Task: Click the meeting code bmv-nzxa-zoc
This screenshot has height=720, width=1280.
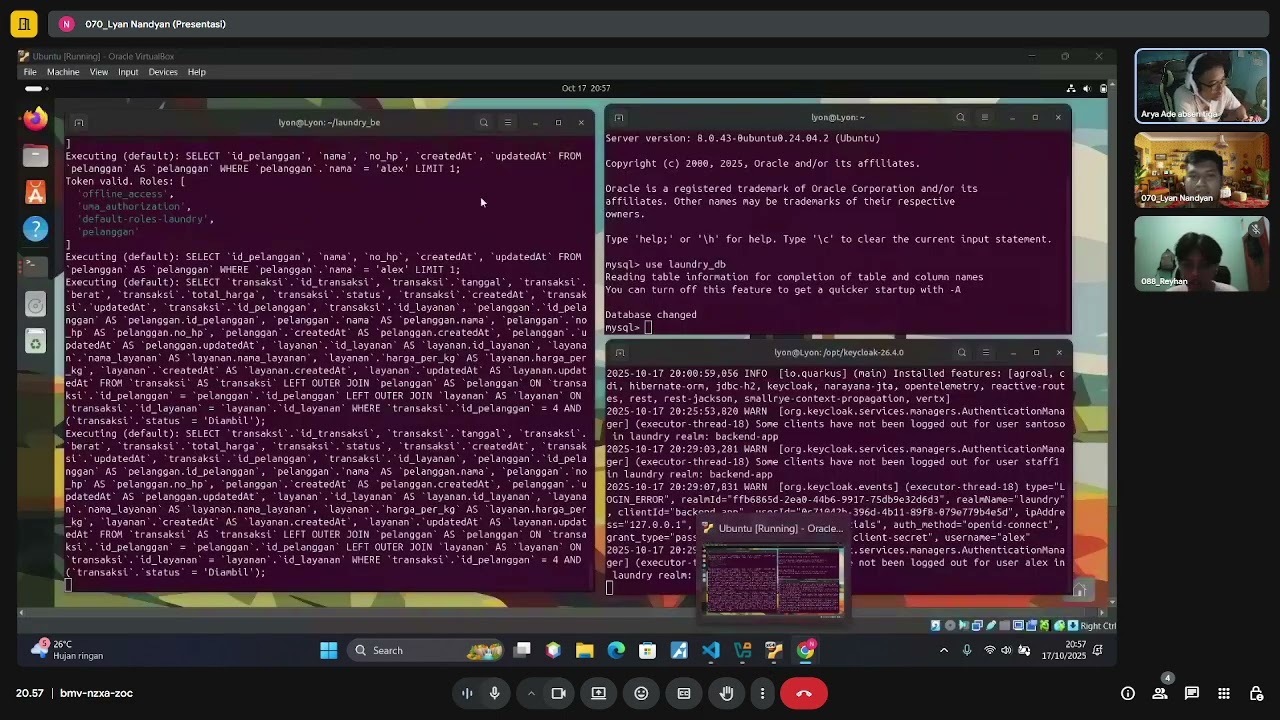Action: click(96, 693)
